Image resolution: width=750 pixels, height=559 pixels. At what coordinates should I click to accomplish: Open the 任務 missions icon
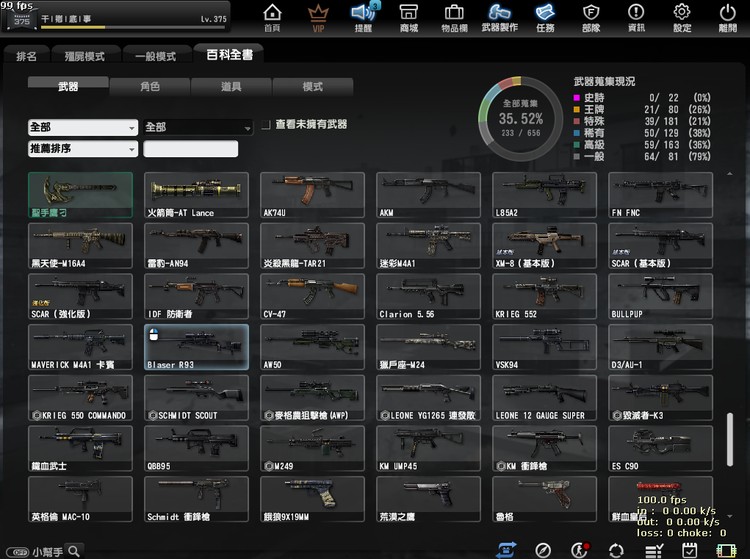coord(545,18)
